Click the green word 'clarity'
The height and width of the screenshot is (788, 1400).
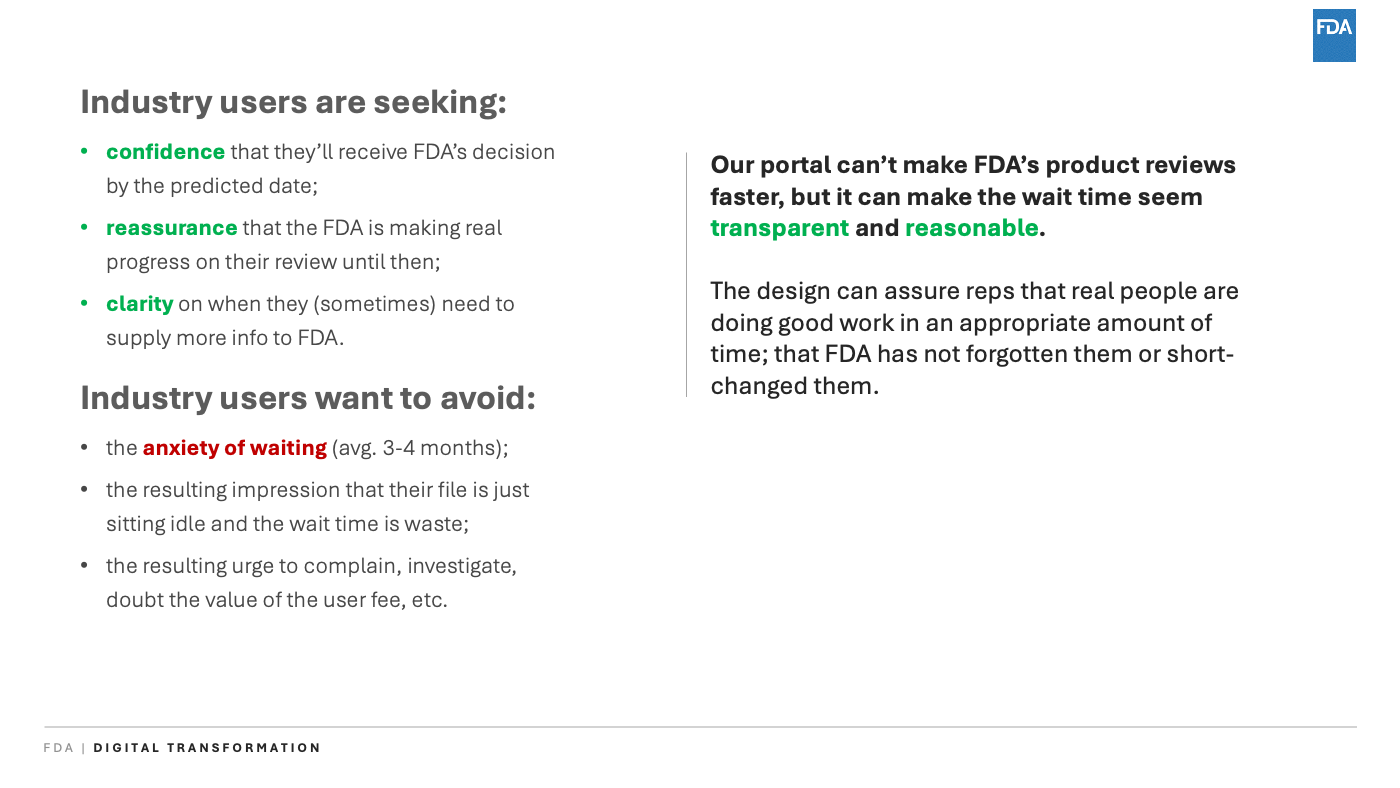coord(140,304)
